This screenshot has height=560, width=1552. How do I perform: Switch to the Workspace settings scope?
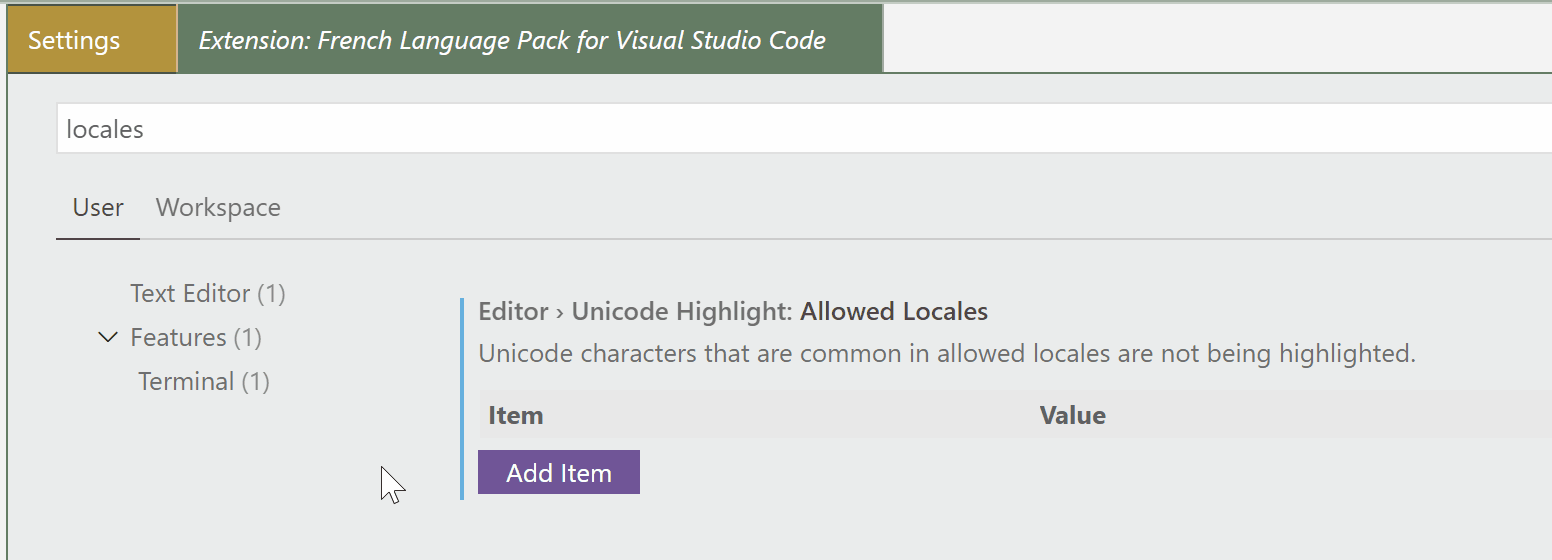(218, 208)
